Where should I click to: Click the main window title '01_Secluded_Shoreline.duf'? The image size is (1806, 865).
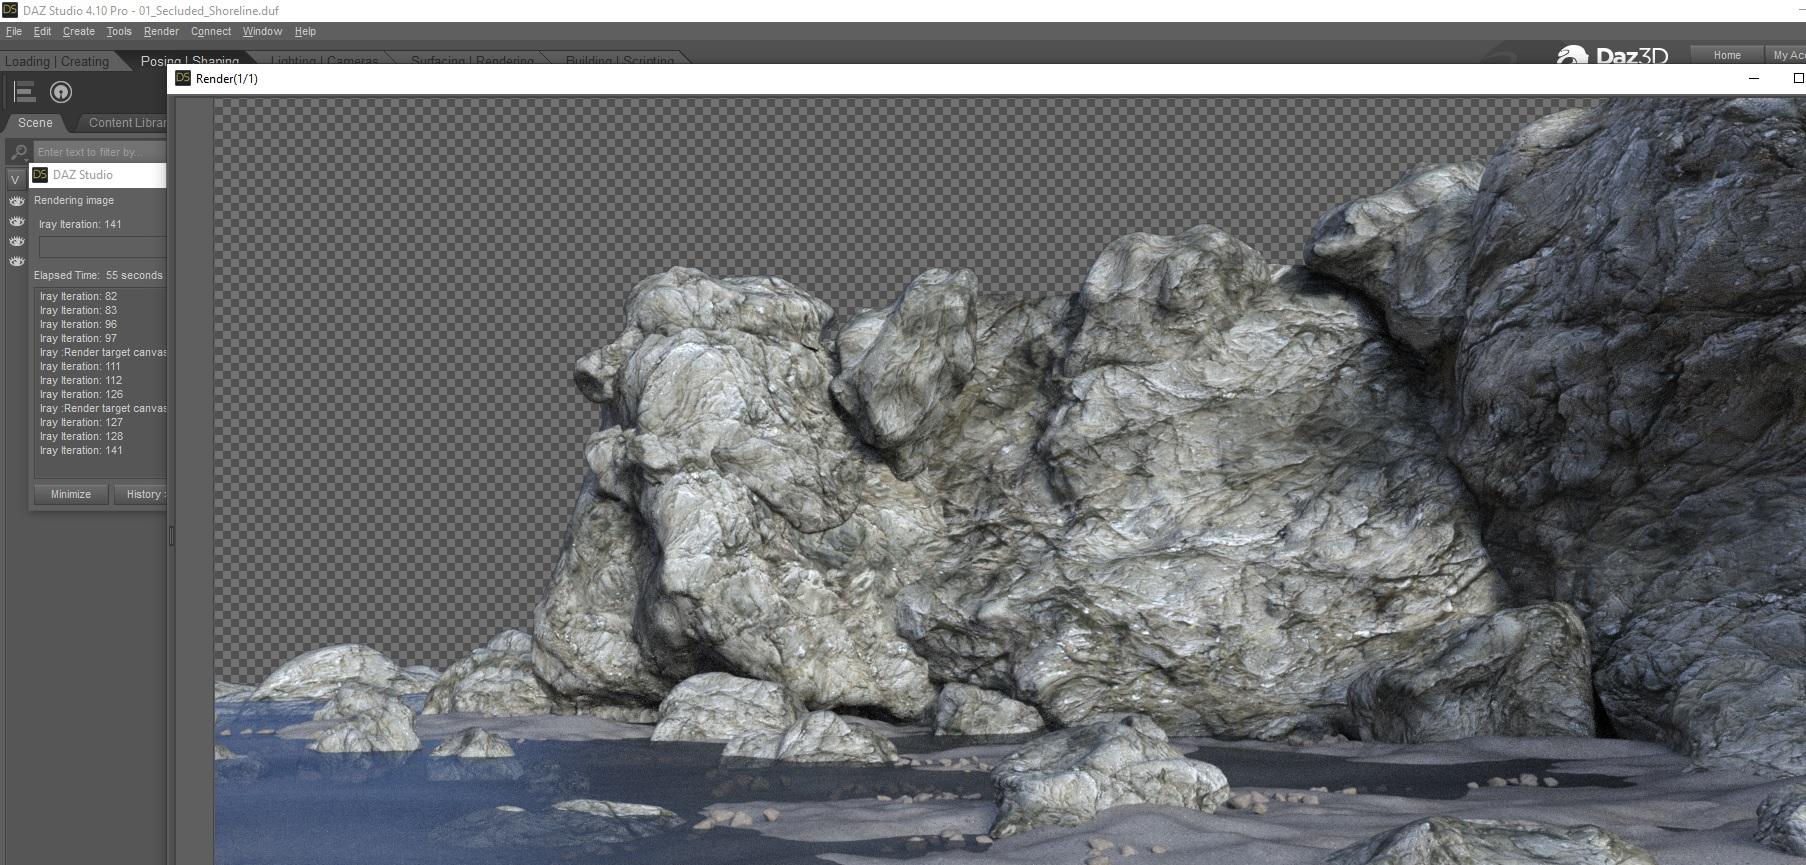click(209, 11)
